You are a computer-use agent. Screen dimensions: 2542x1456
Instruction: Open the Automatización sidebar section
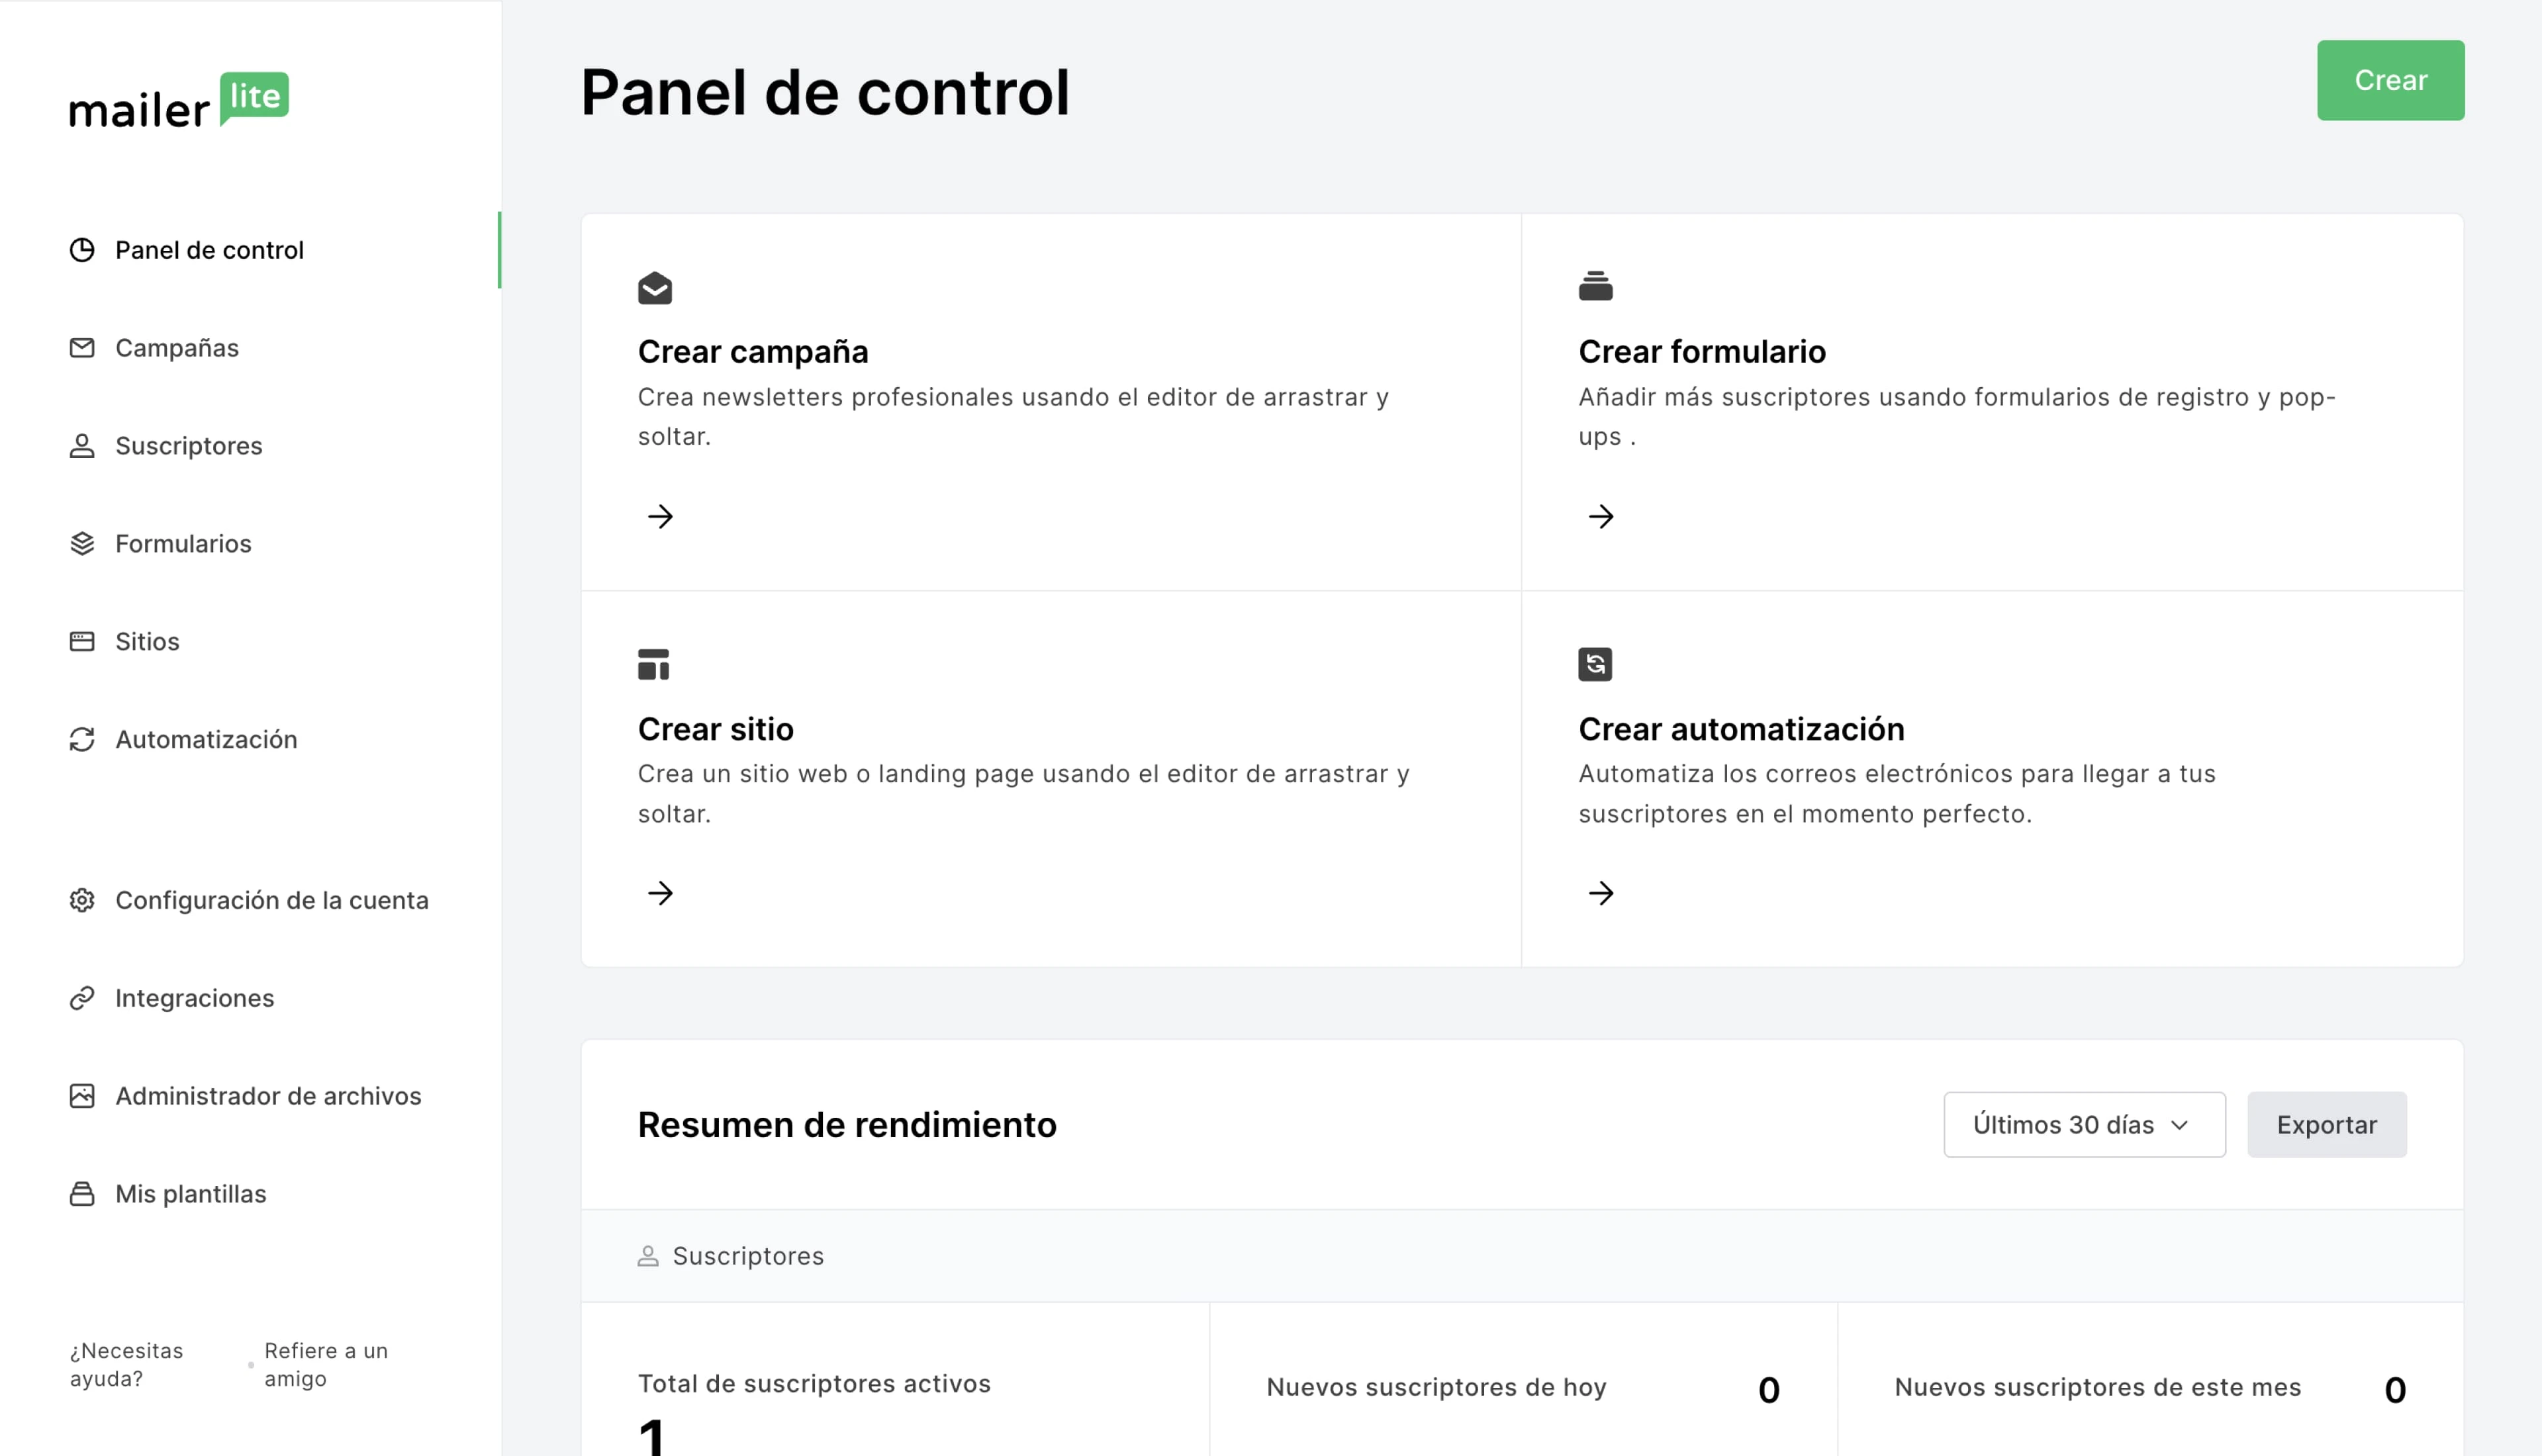[x=206, y=740]
